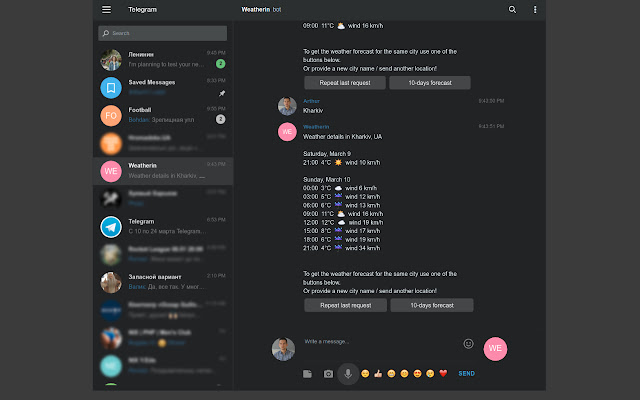Screen dimensions: 640x400
Task: Click the WE avatar beside Weatherin message
Action: (287, 132)
